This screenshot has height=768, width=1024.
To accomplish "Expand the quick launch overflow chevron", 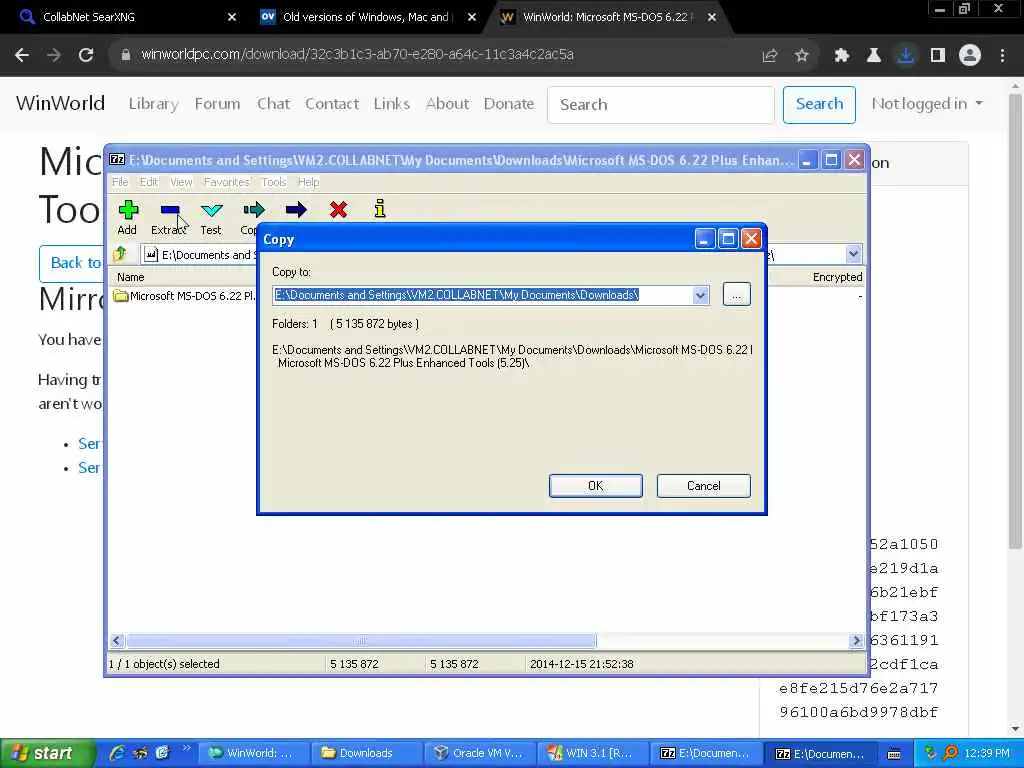I will [x=186, y=748].
